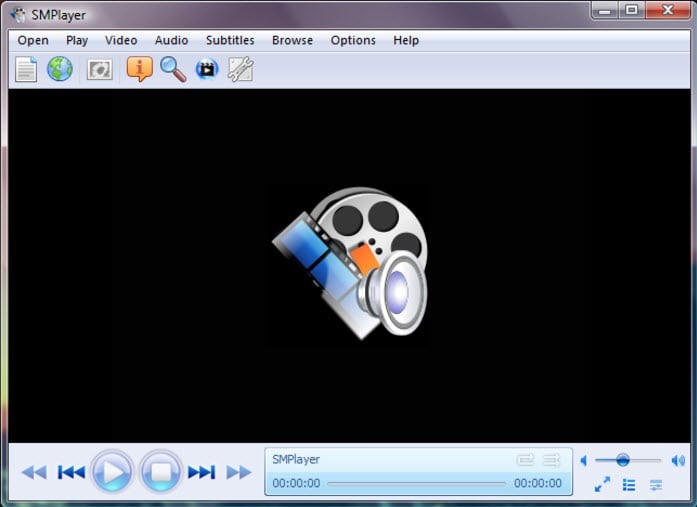Open the Video menu
The width and height of the screenshot is (697, 507).
click(x=121, y=40)
